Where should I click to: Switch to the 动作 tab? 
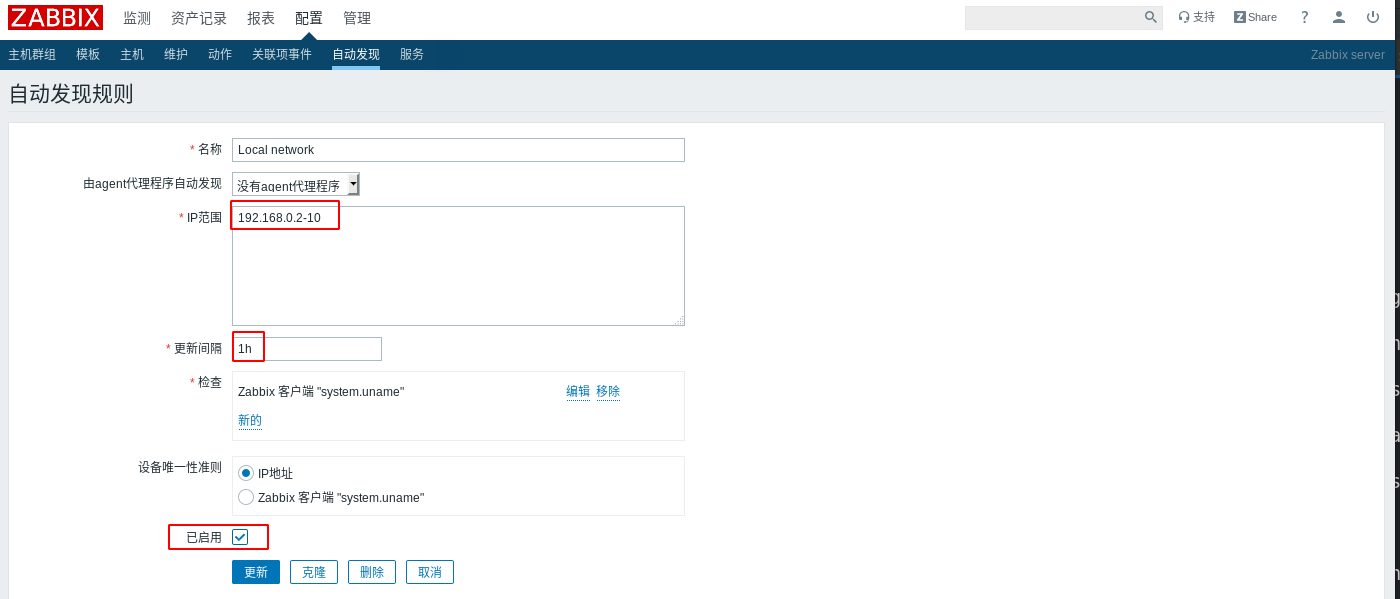click(x=220, y=55)
